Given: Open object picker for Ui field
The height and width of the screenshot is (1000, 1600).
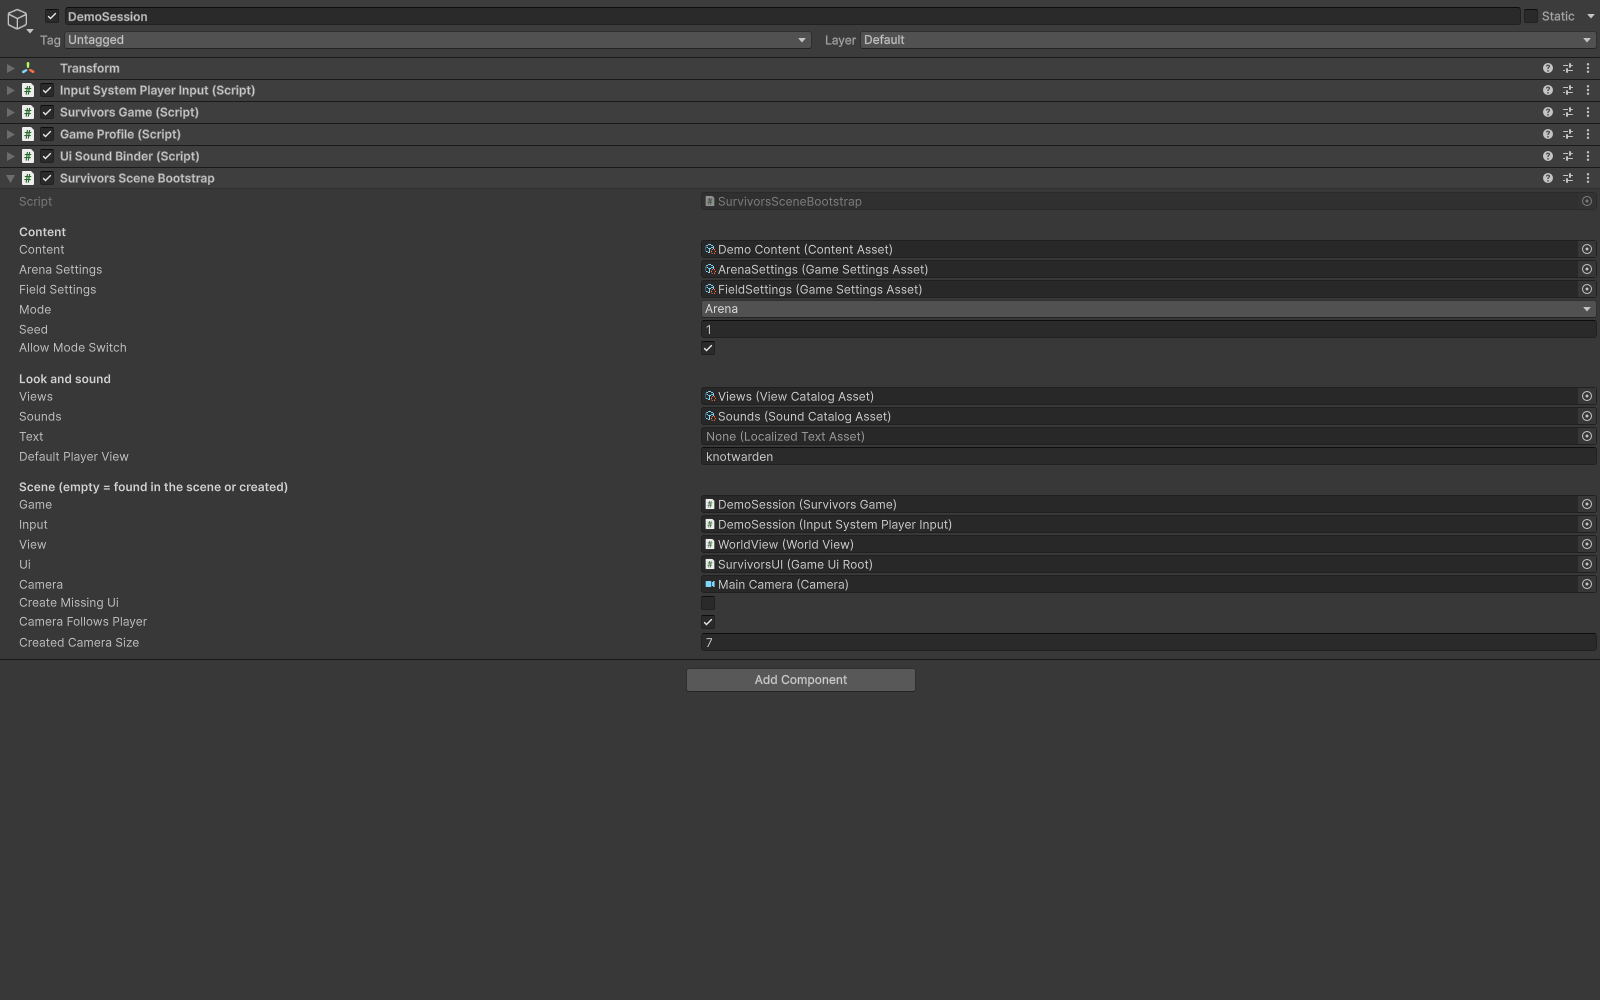Looking at the screenshot, I should [1587, 564].
